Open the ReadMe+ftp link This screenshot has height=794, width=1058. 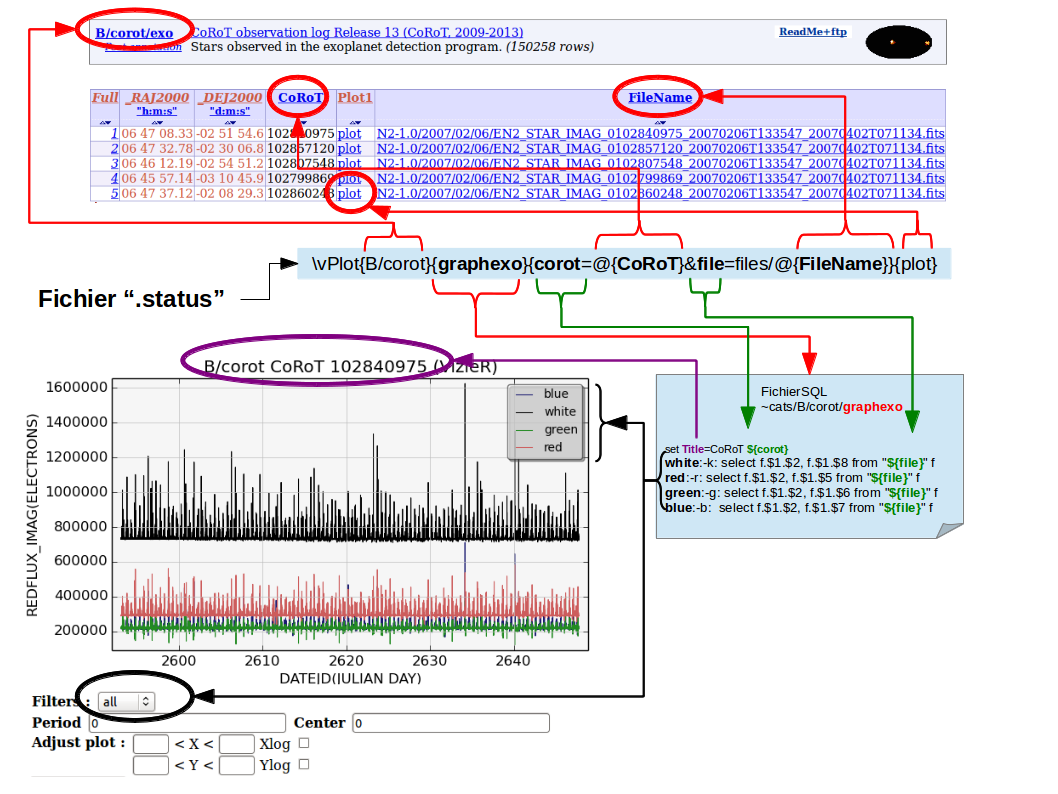(x=812, y=32)
